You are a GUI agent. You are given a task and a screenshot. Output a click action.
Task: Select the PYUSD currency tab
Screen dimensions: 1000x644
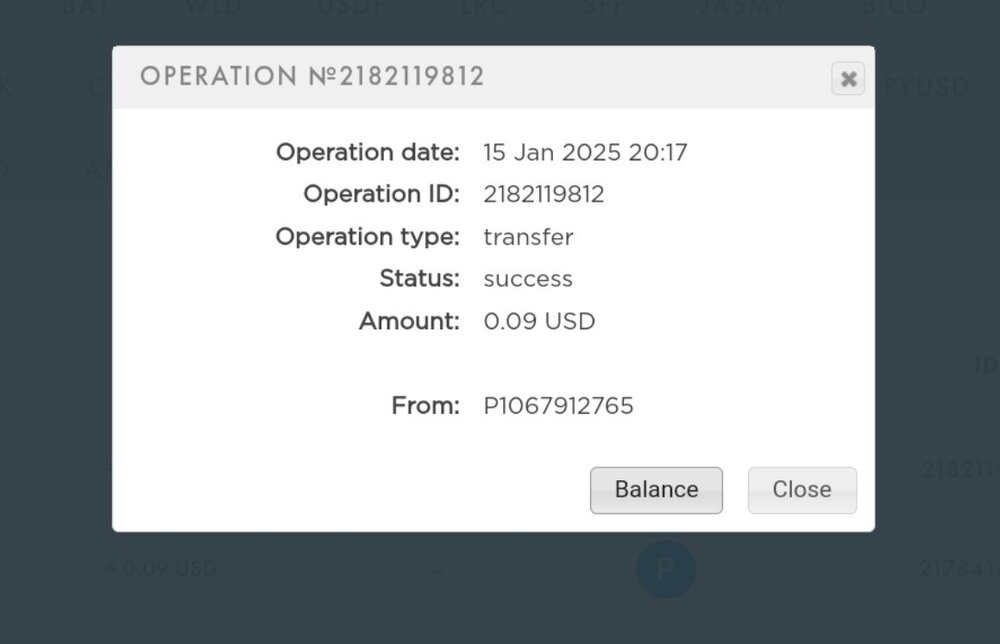[x=926, y=87]
